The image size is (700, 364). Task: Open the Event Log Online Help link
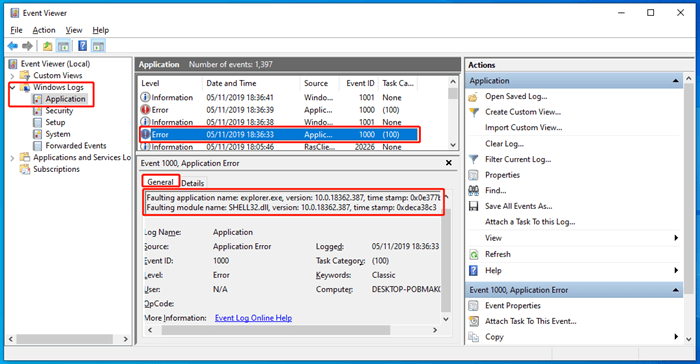pos(253,318)
